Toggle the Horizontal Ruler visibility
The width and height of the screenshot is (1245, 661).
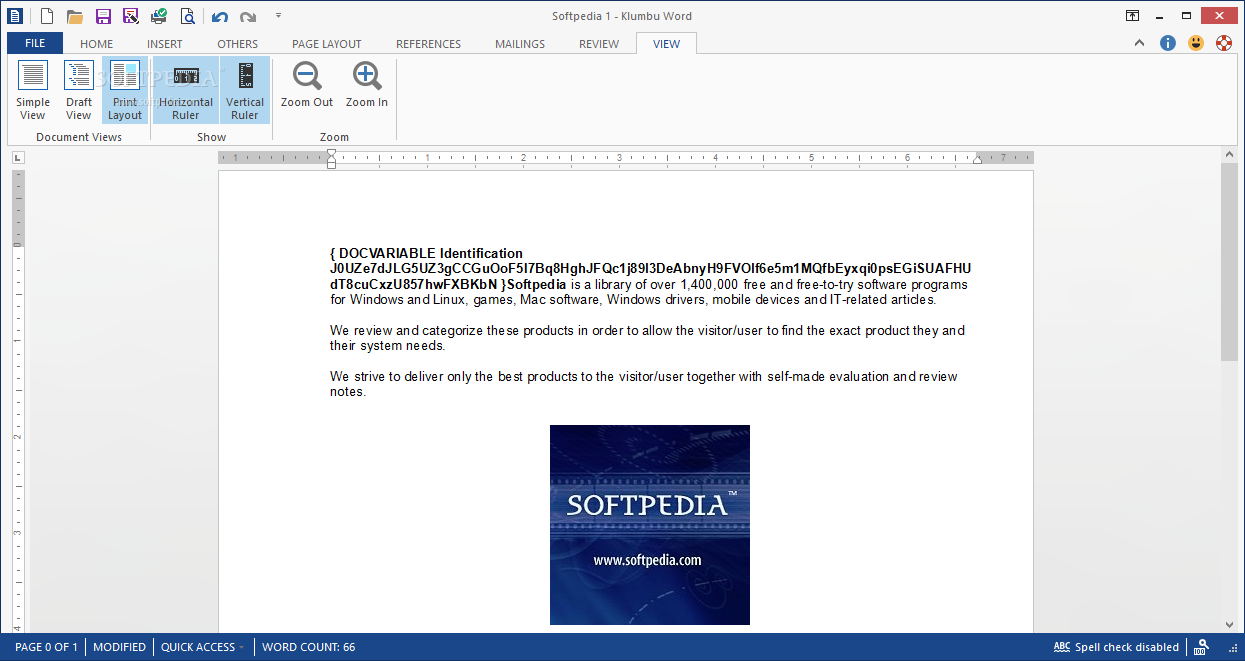[x=186, y=91]
